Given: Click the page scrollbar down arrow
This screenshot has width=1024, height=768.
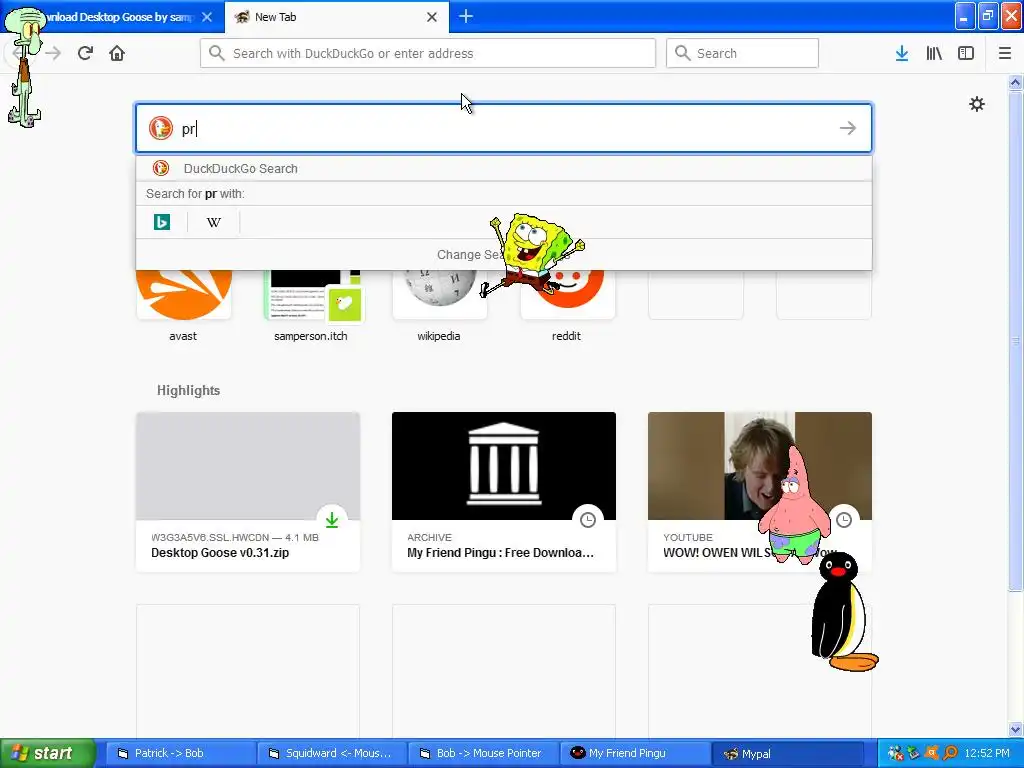Looking at the screenshot, I should pyautogui.click(x=1015, y=729).
